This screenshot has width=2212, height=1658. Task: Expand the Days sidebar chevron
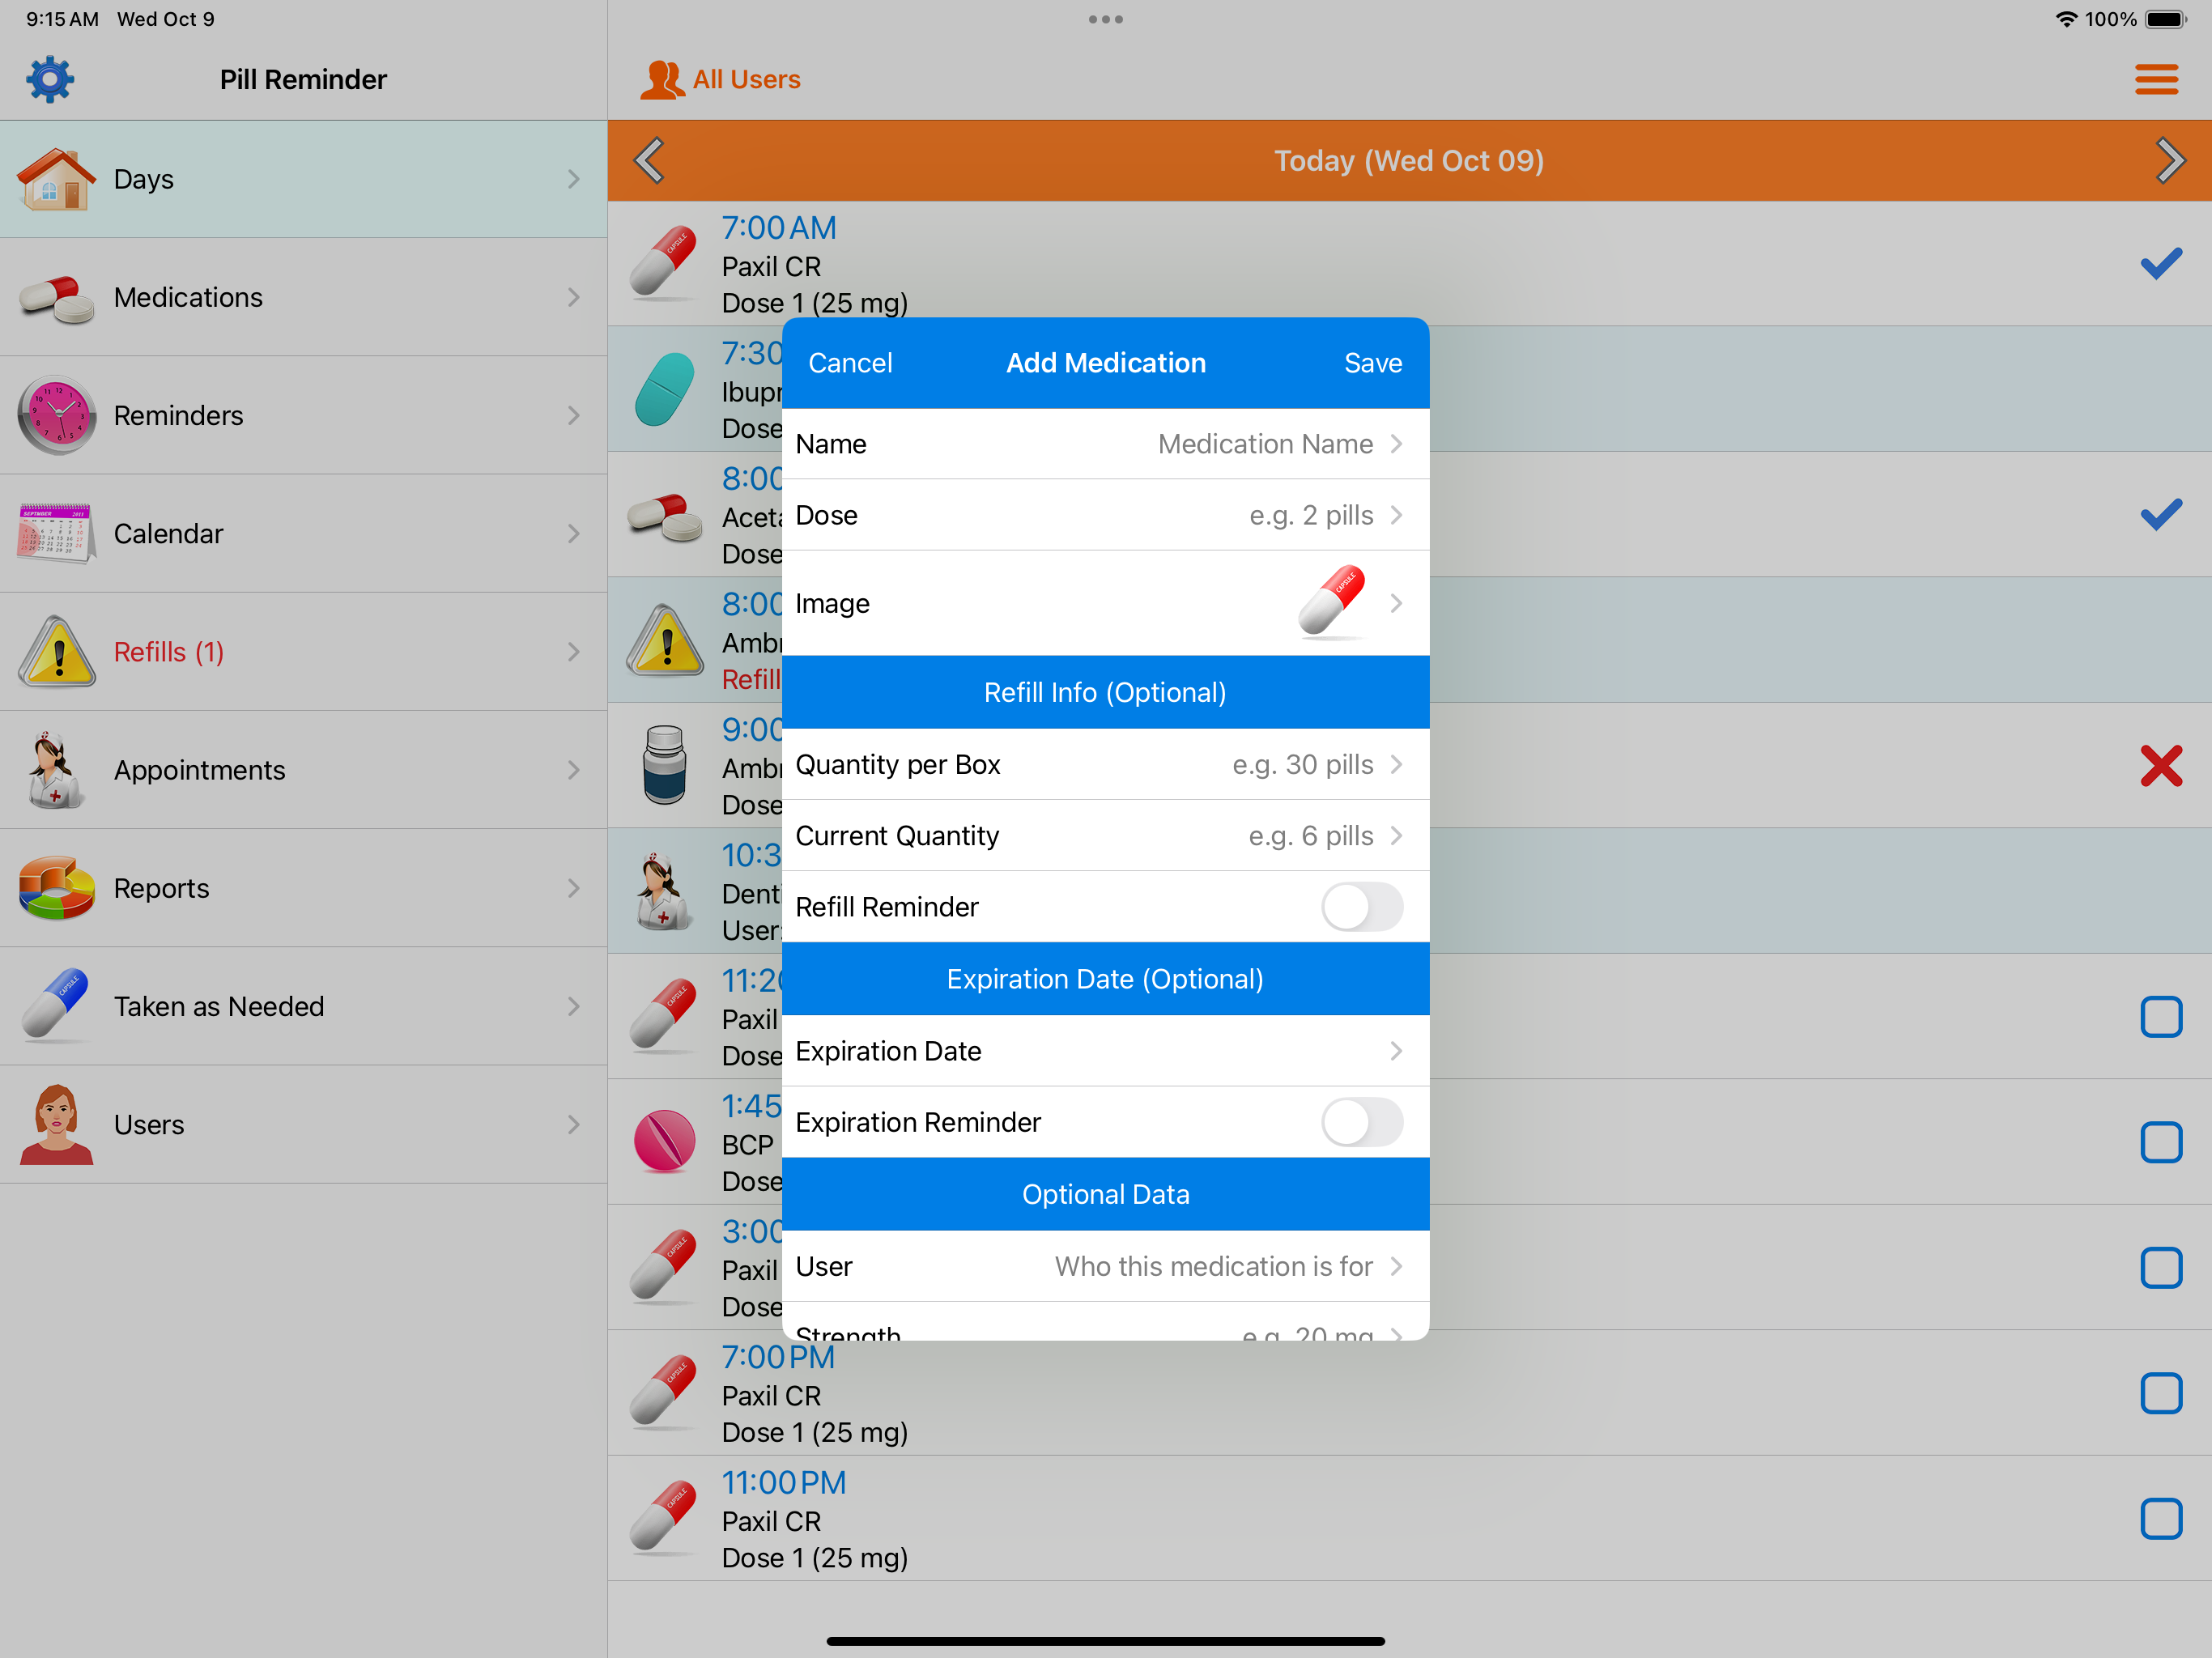coord(573,179)
